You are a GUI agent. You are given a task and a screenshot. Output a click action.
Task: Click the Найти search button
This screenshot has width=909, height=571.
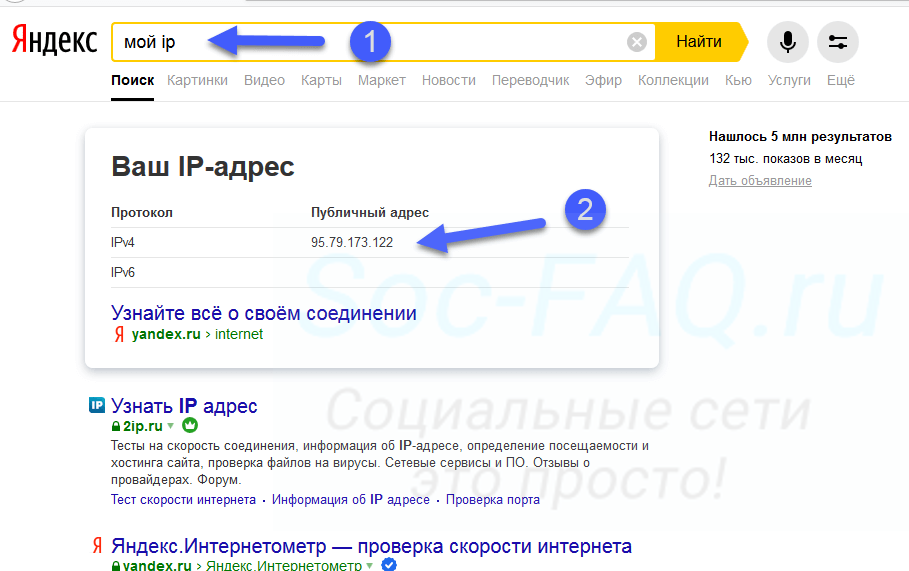coord(699,42)
